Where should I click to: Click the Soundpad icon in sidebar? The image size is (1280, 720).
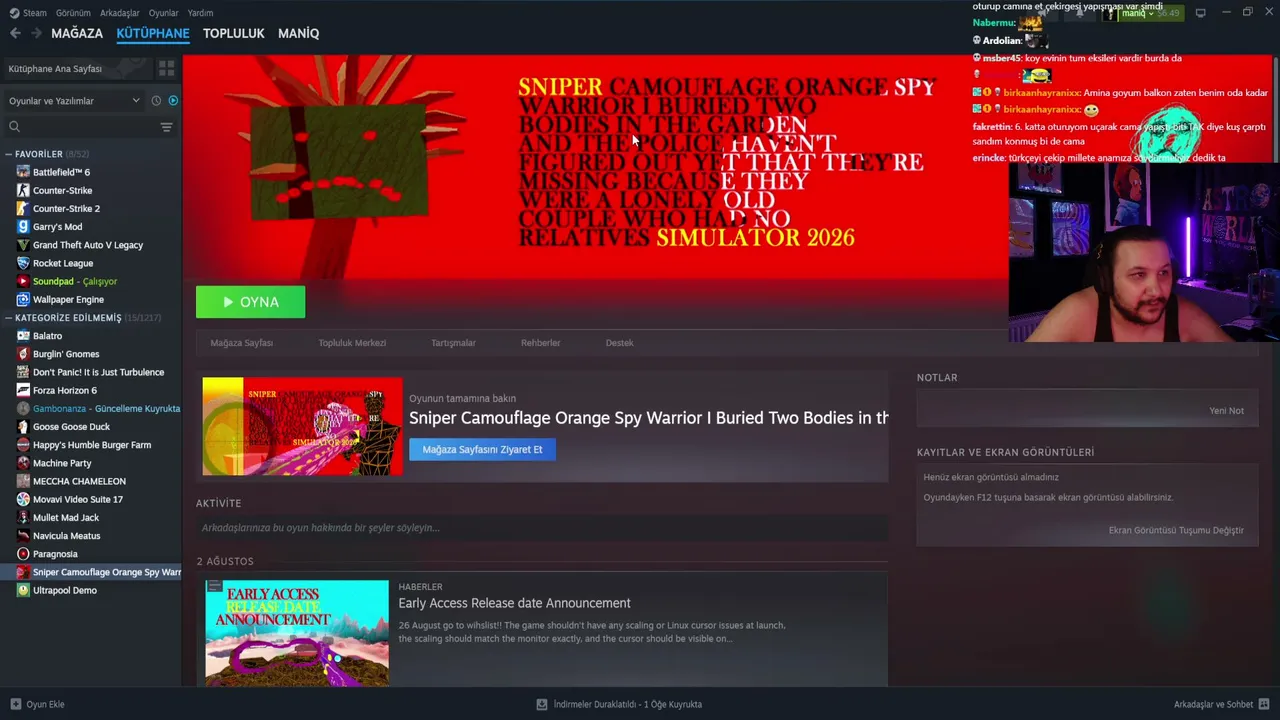click(x=23, y=281)
